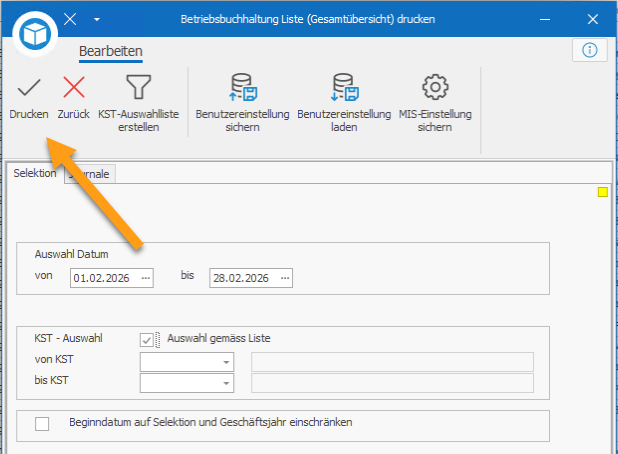Click the Drucken checkmark icon
The image size is (618, 454).
pyautogui.click(x=29, y=89)
